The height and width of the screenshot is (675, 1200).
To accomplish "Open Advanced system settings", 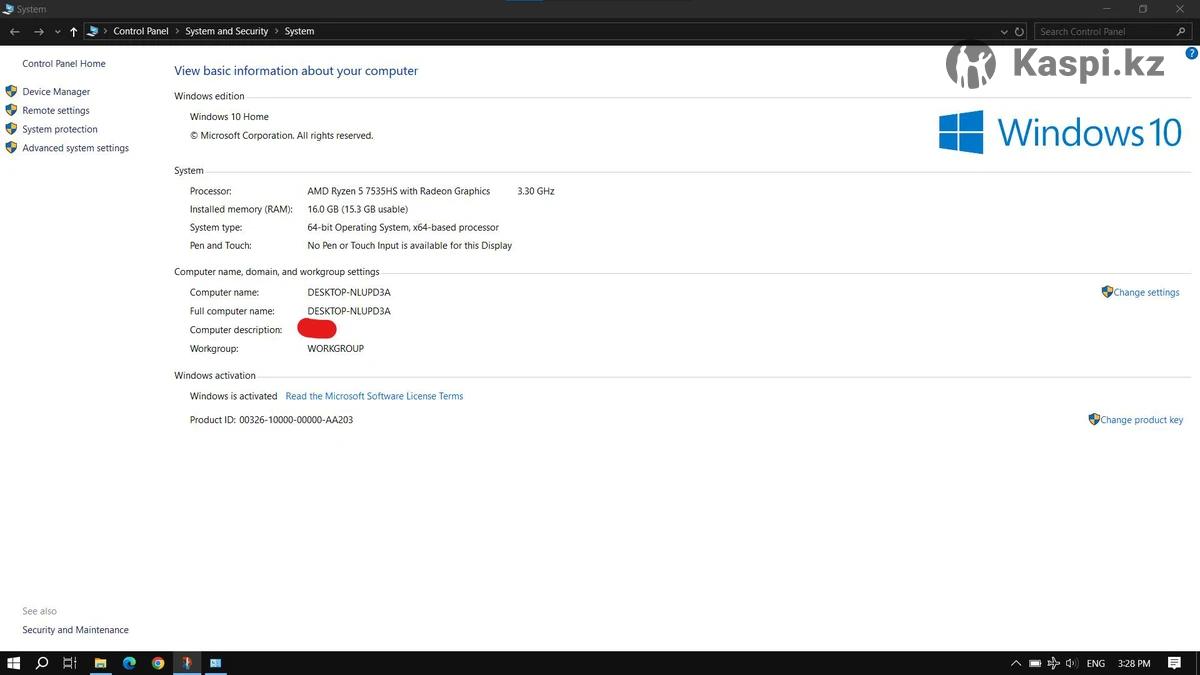I will (x=76, y=148).
